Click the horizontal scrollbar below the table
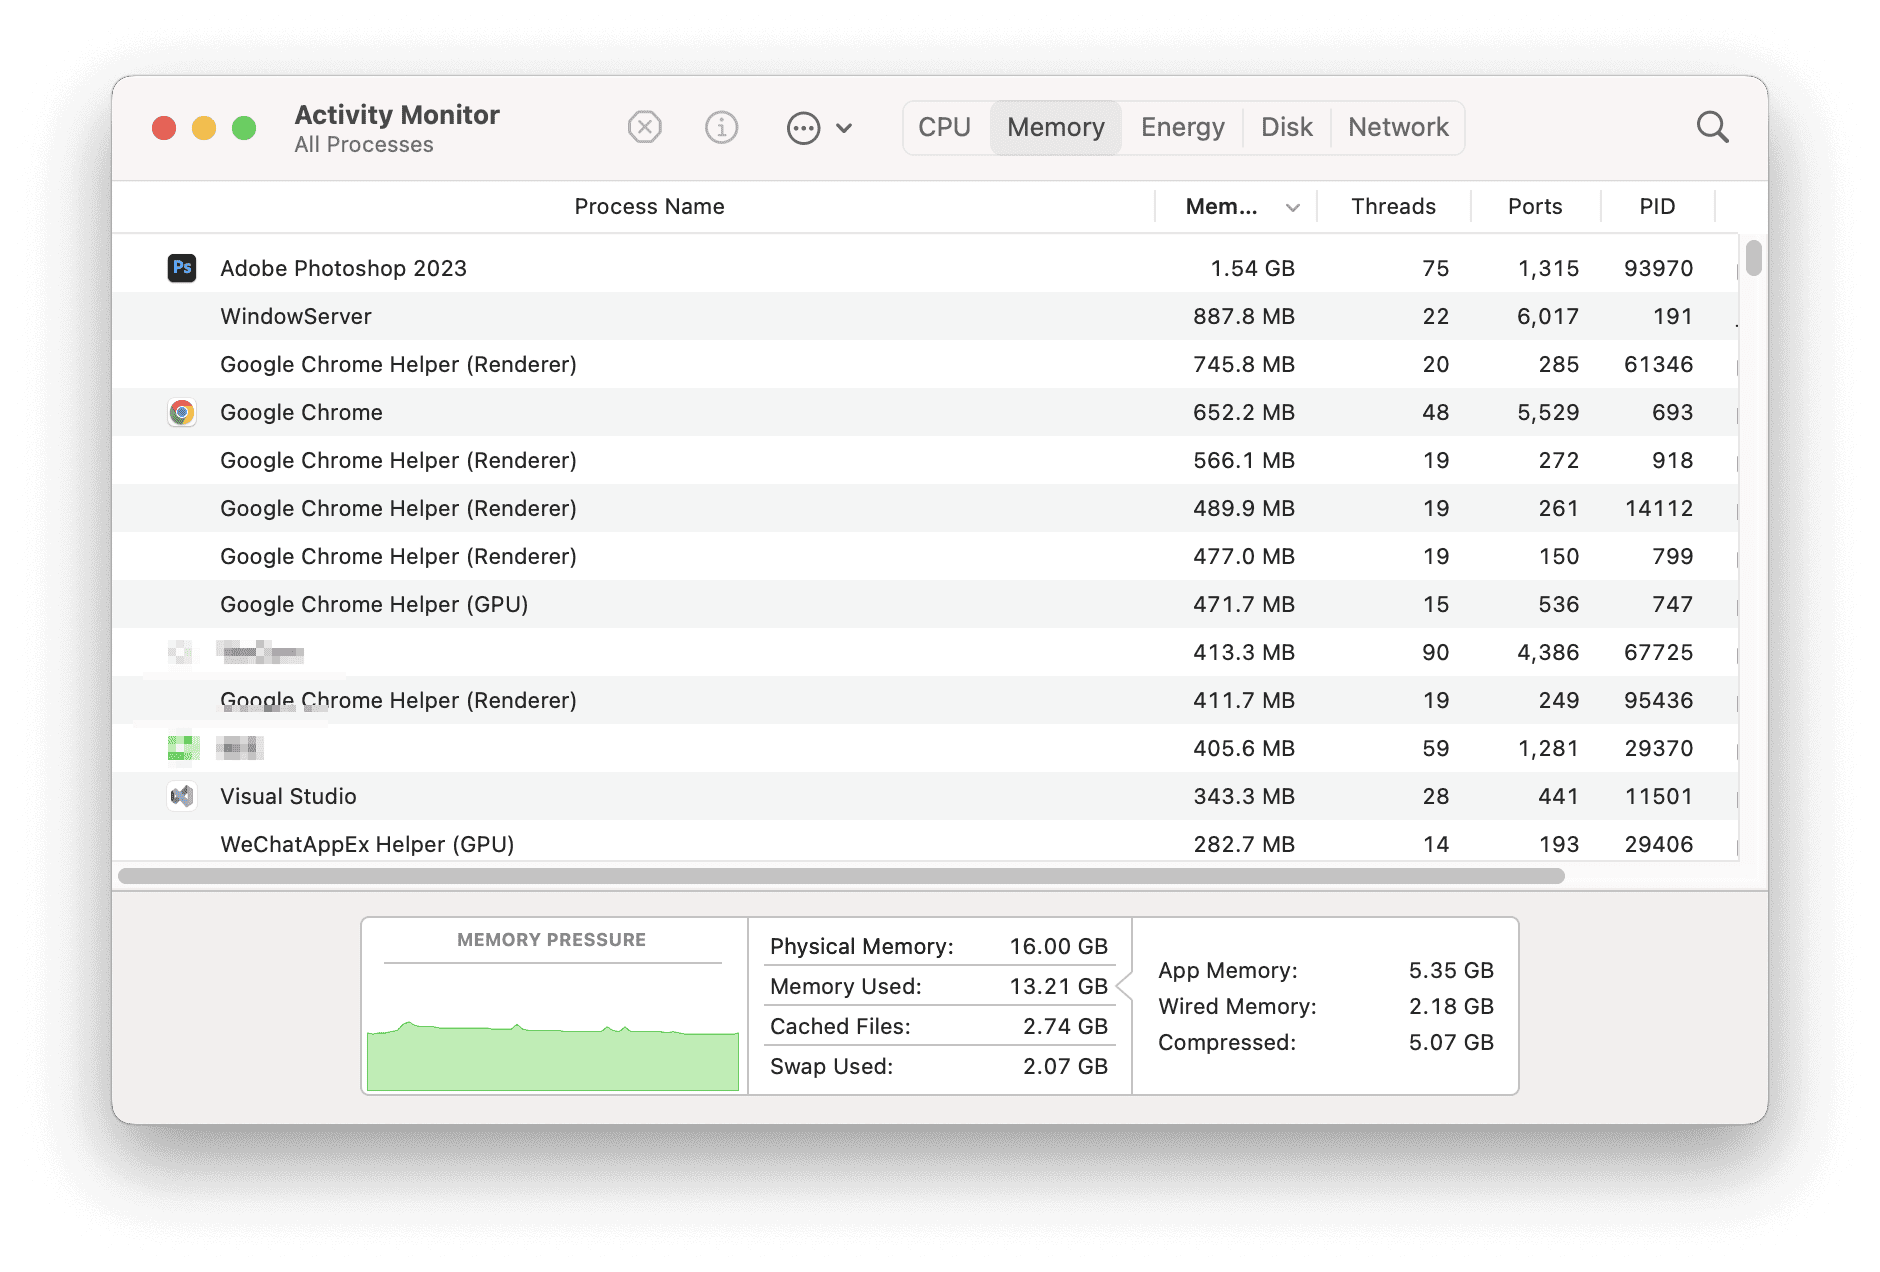Screen dimensions: 1880x1272 coord(841,876)
